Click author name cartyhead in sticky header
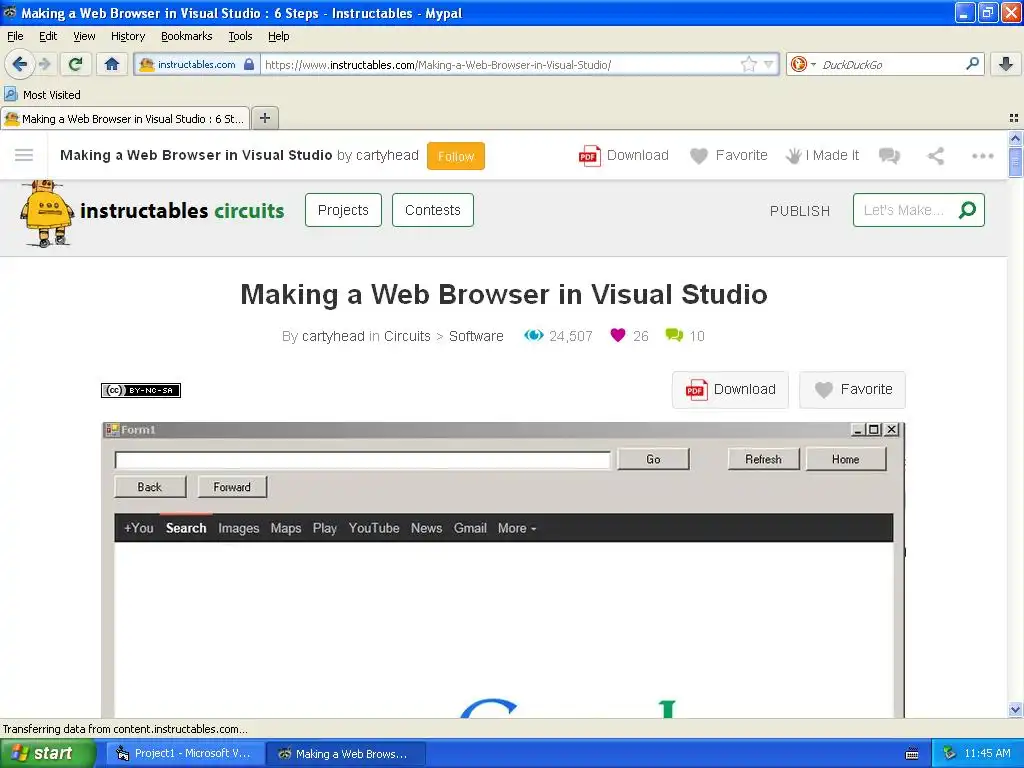The height and width of the screenshot is (768, 1024). coord(387,155)
